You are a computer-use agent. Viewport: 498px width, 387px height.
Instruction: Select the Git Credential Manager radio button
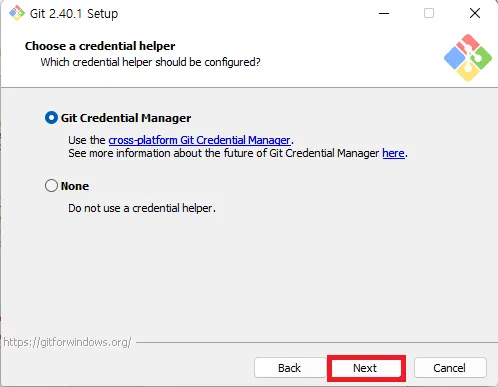point(51,118)
